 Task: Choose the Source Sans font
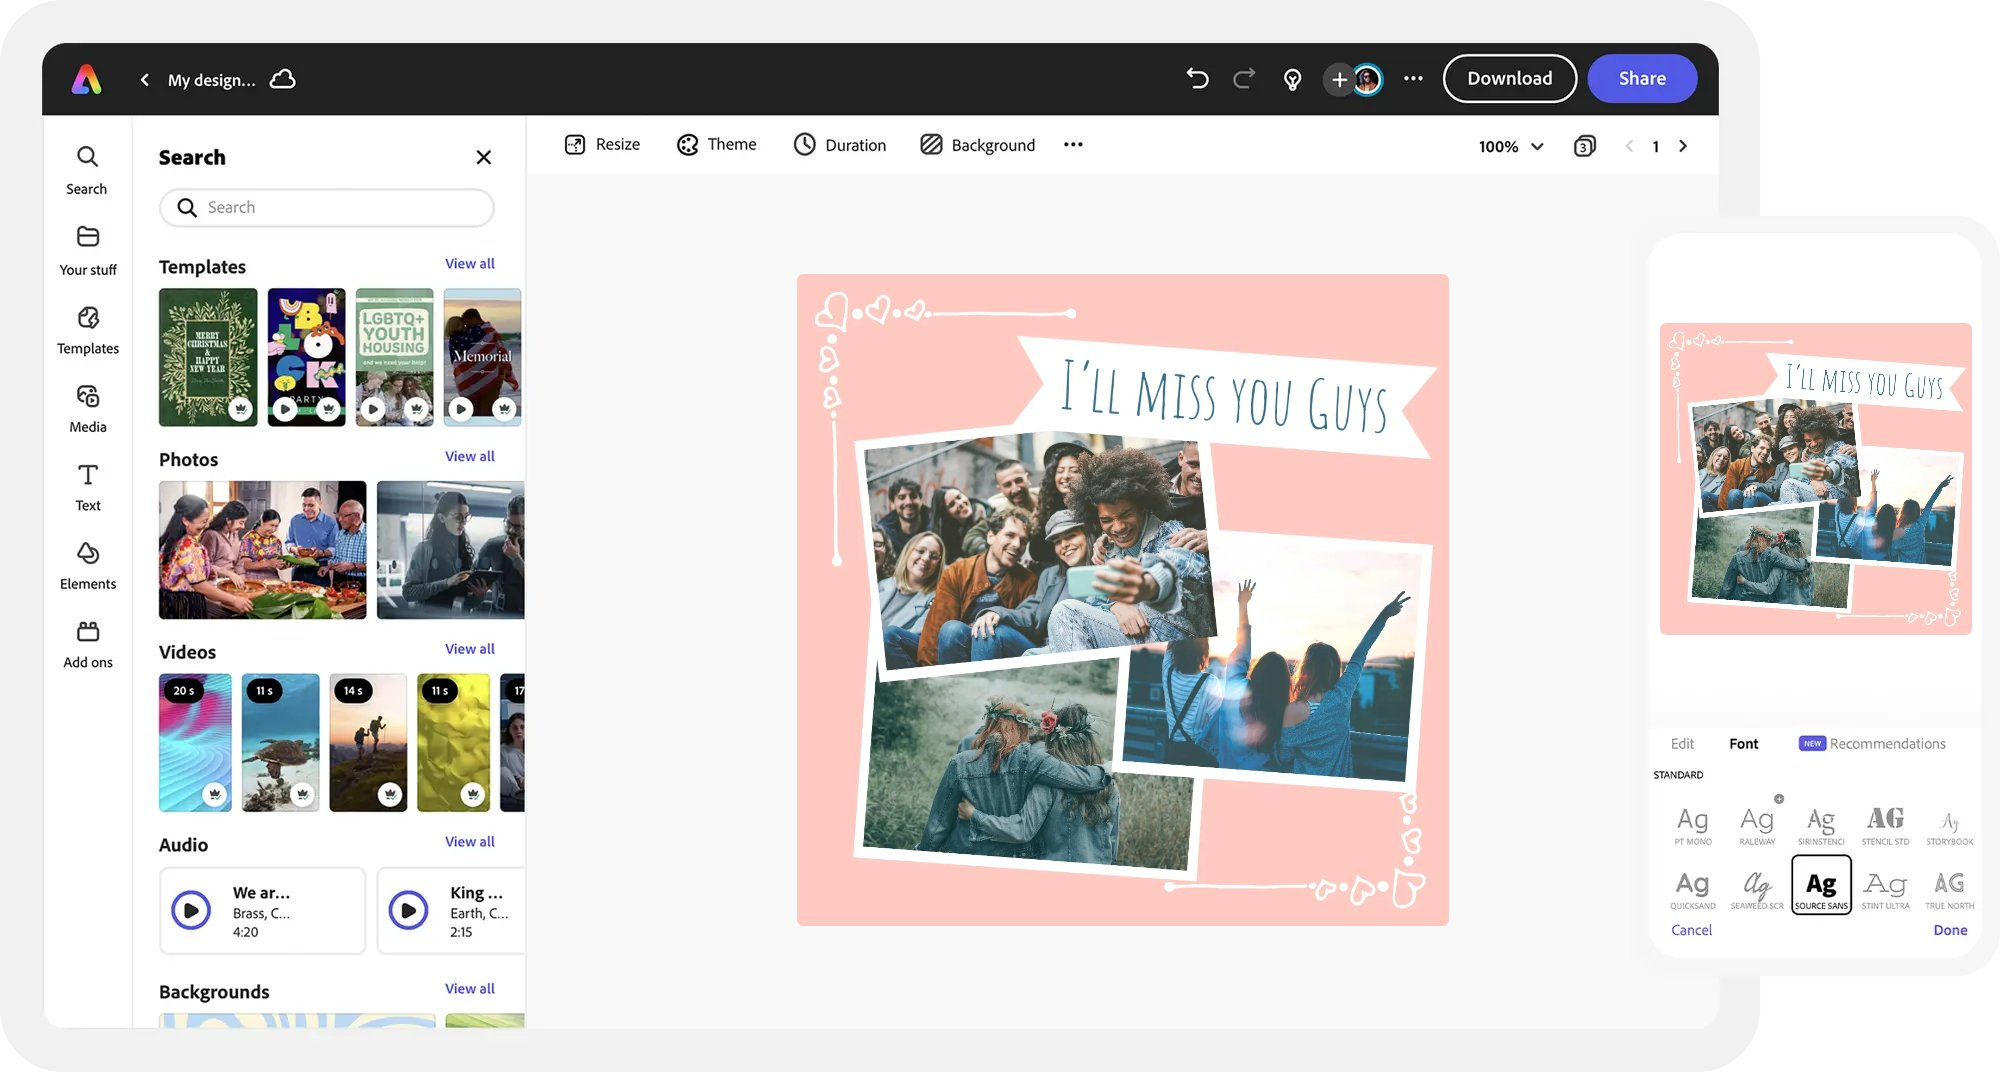pyautogui.click(x=1821, y=885)
